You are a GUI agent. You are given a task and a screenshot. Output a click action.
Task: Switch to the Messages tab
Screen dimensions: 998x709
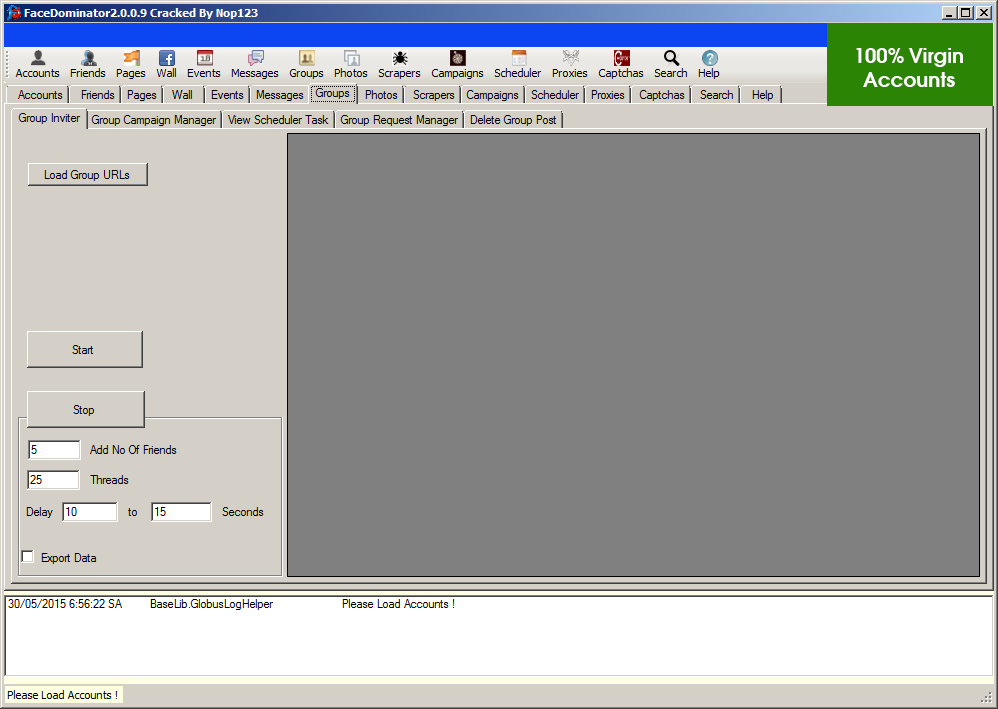(279, 95)
